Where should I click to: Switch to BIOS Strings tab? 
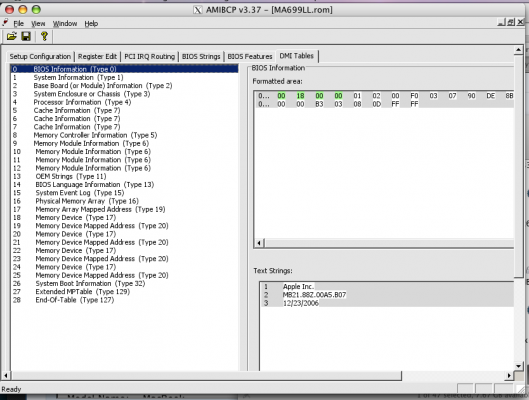tap(201, 56)
